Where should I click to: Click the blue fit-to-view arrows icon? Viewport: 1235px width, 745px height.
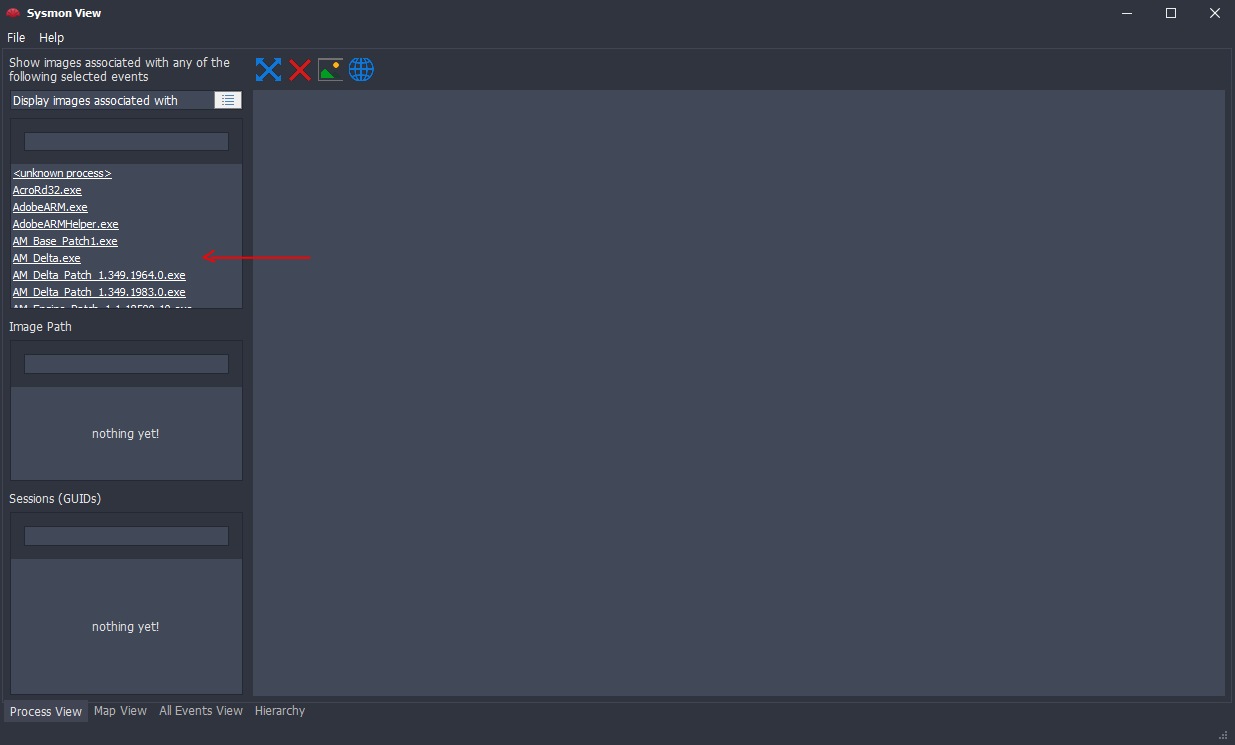pyautogui.click(x=268, y=69)
